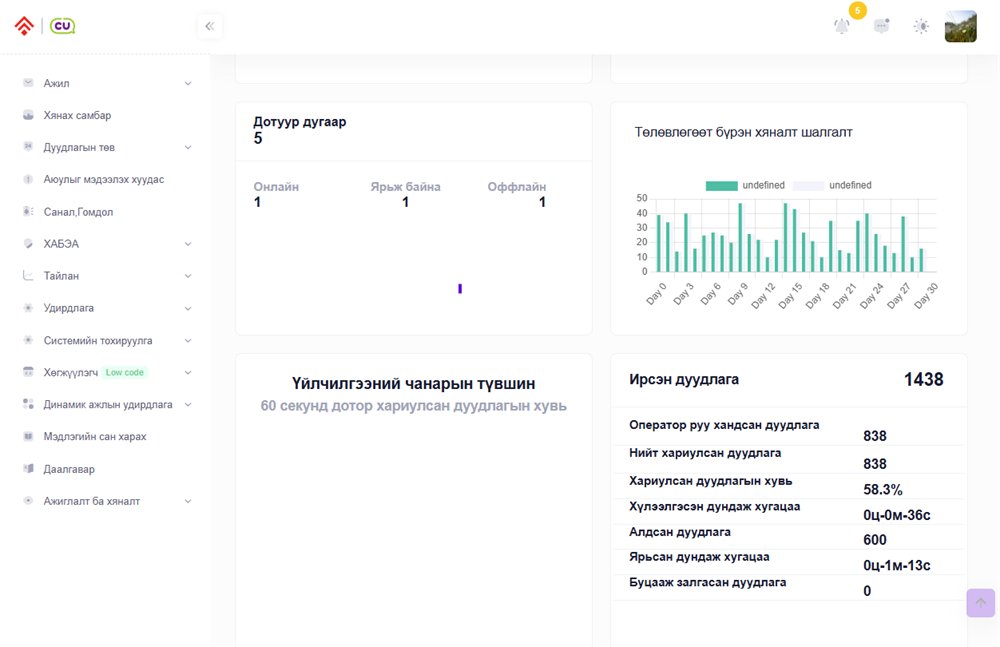Expand the Тайлан chevron
This screenshot has width=1000, height=647.
[x=188, y=276]
